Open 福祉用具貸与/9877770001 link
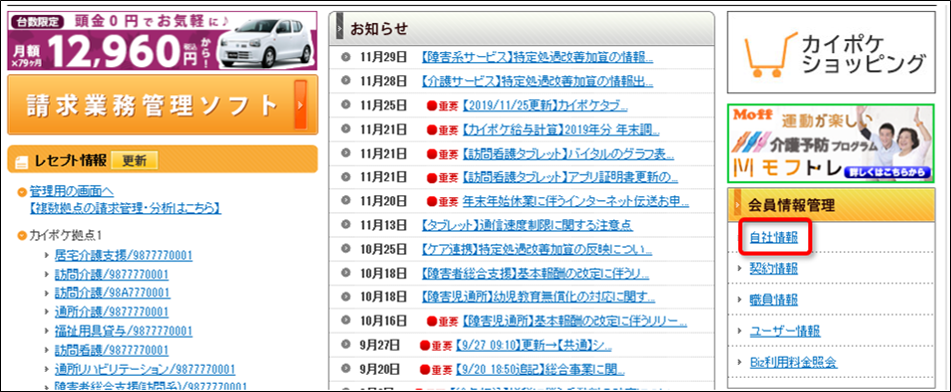Screen dimensions: 951x392 [124, 331]
